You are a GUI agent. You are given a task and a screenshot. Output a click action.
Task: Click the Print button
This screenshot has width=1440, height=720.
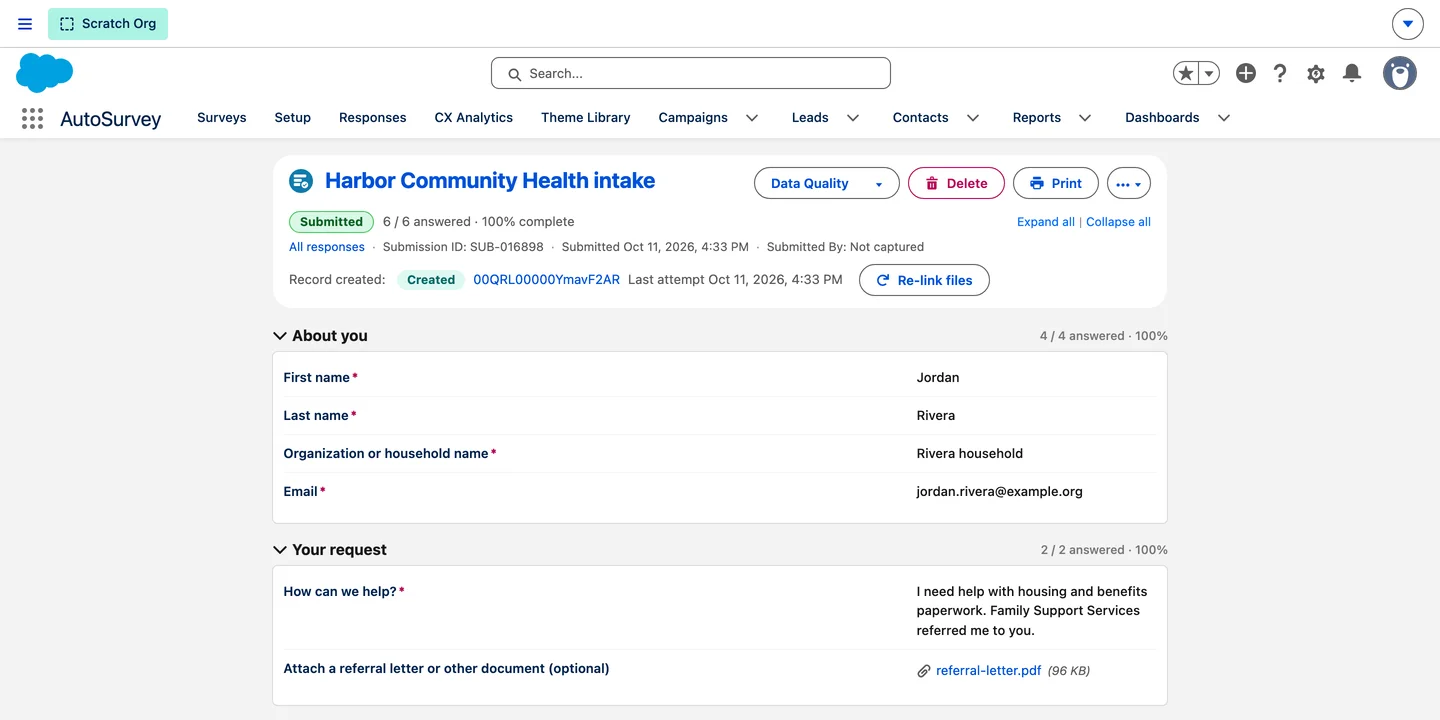point(1056,183)
